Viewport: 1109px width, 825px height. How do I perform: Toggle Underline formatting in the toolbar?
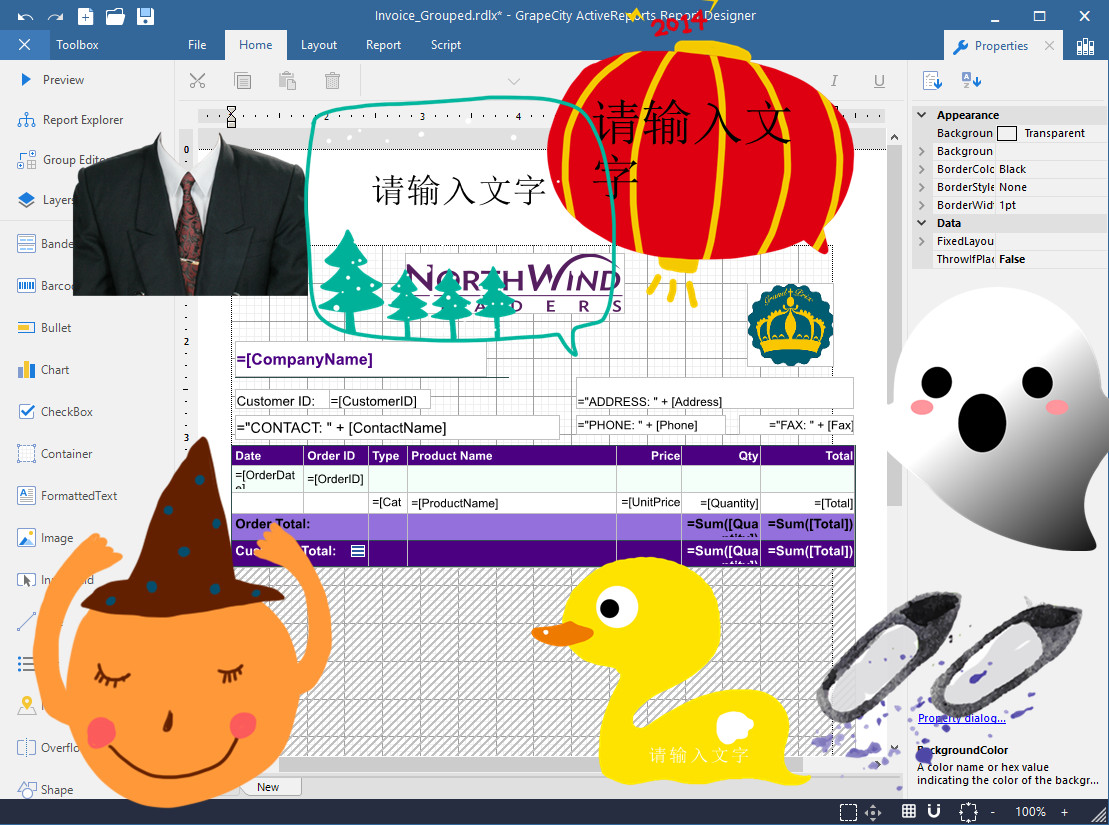tap(878, 81)
